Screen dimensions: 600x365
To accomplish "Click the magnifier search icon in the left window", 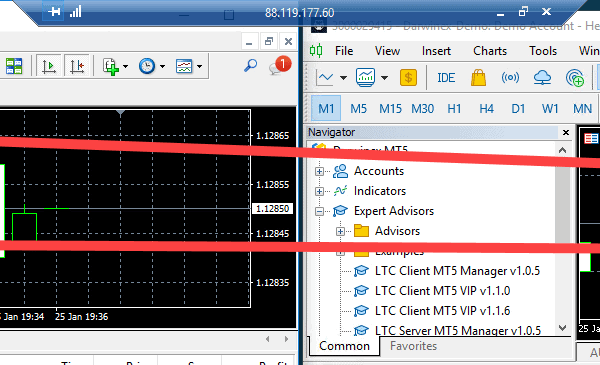I will (251, 65).
